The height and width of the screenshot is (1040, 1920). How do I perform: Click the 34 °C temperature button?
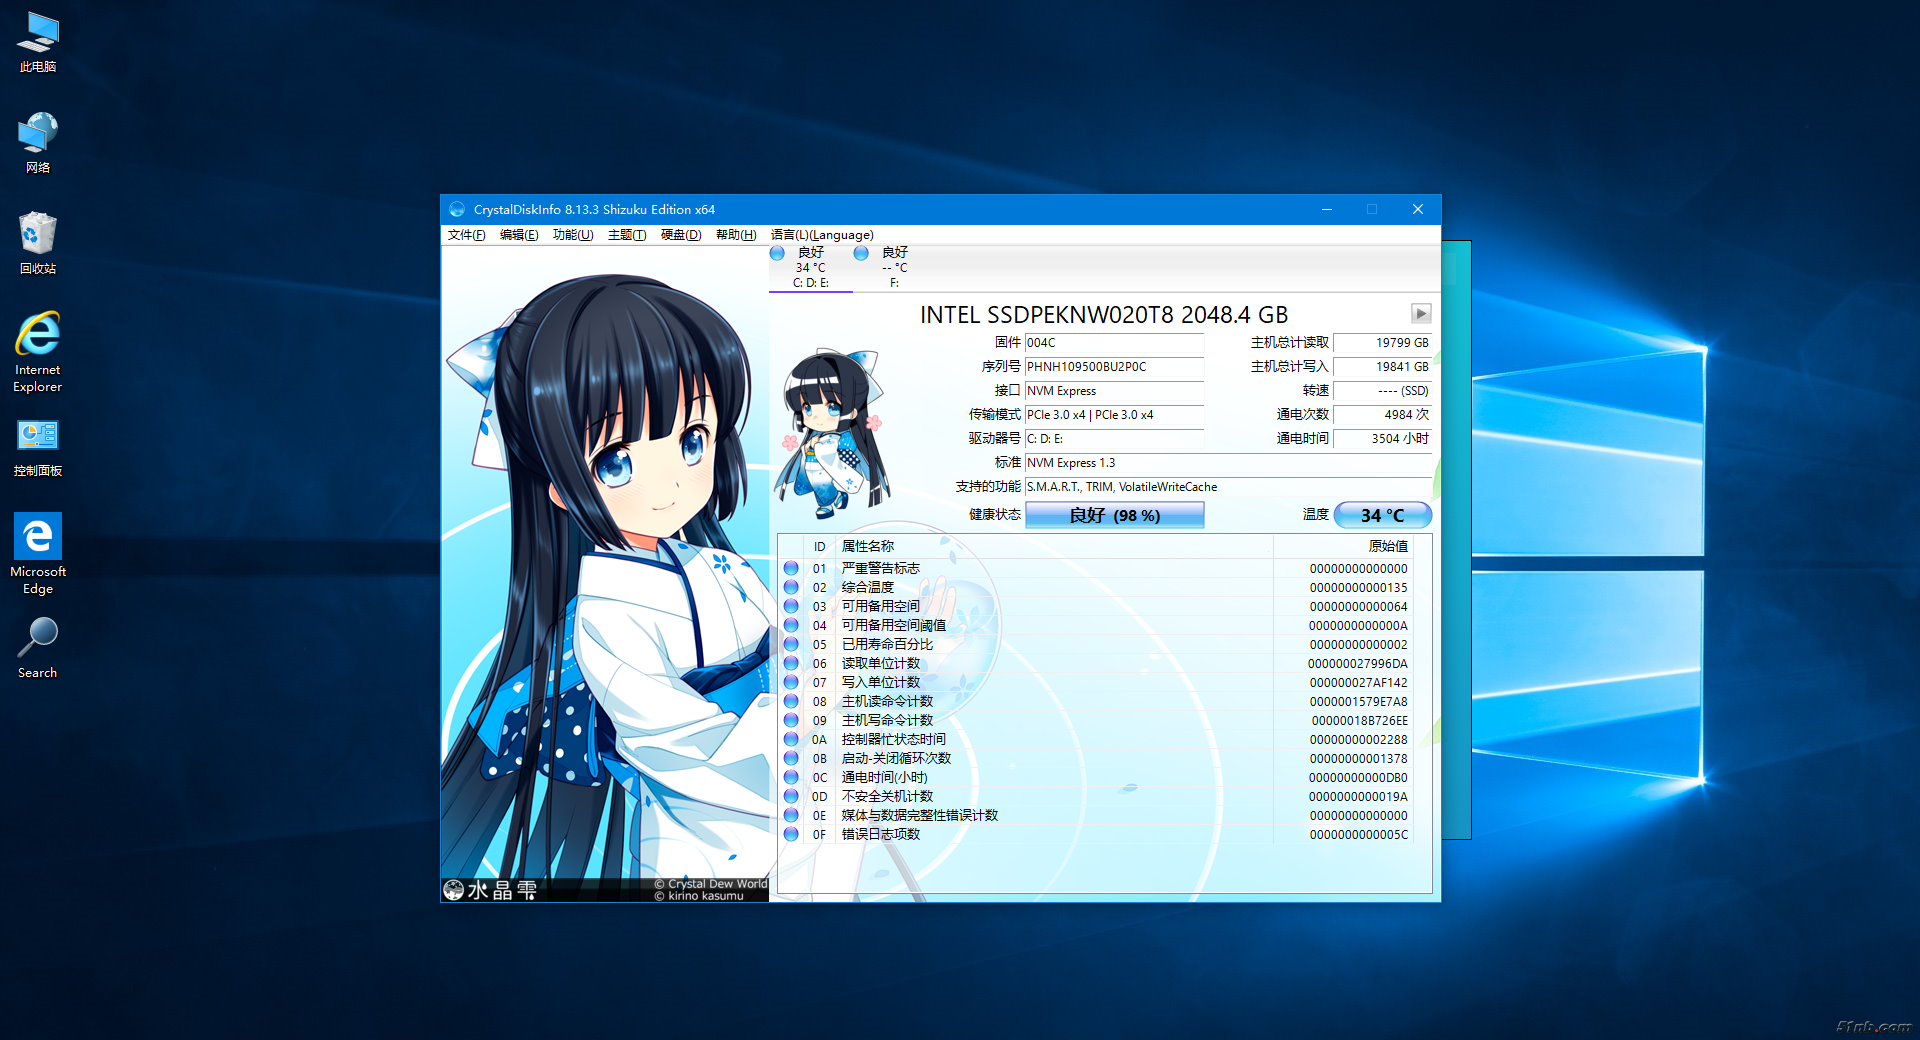(x=1382, y=515)
